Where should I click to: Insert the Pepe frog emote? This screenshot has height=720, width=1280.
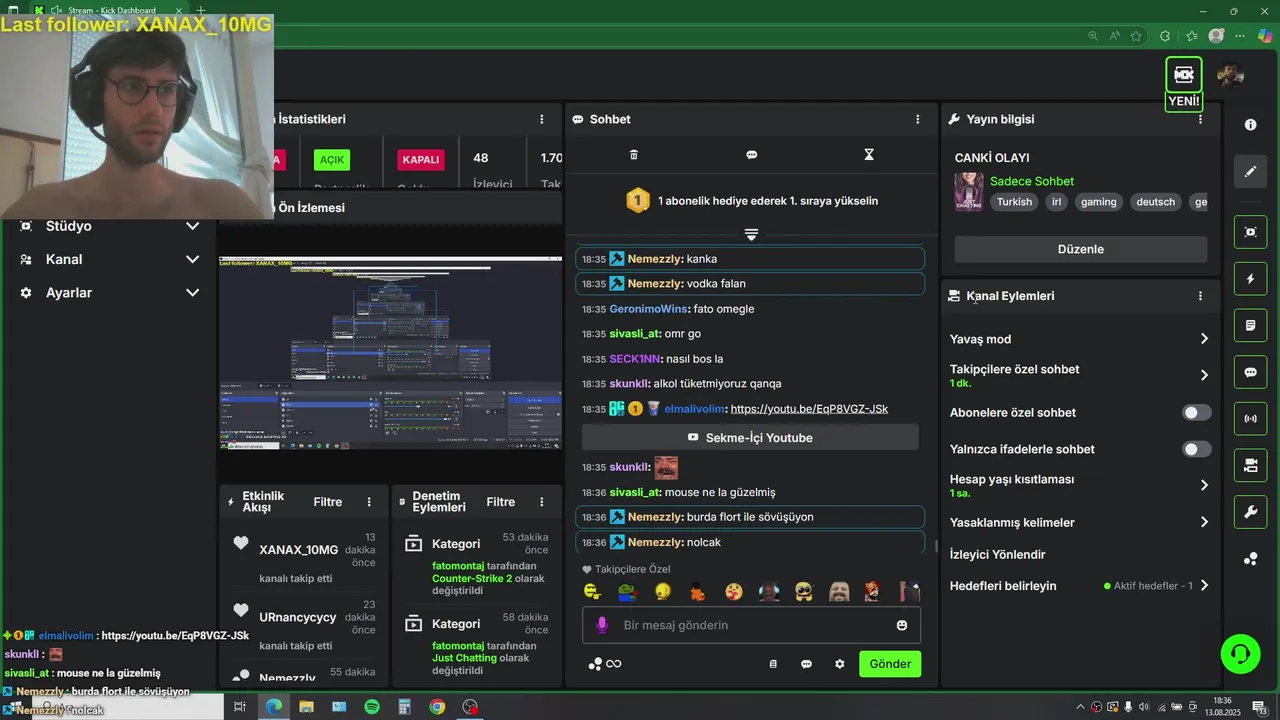tap(627, 592)
